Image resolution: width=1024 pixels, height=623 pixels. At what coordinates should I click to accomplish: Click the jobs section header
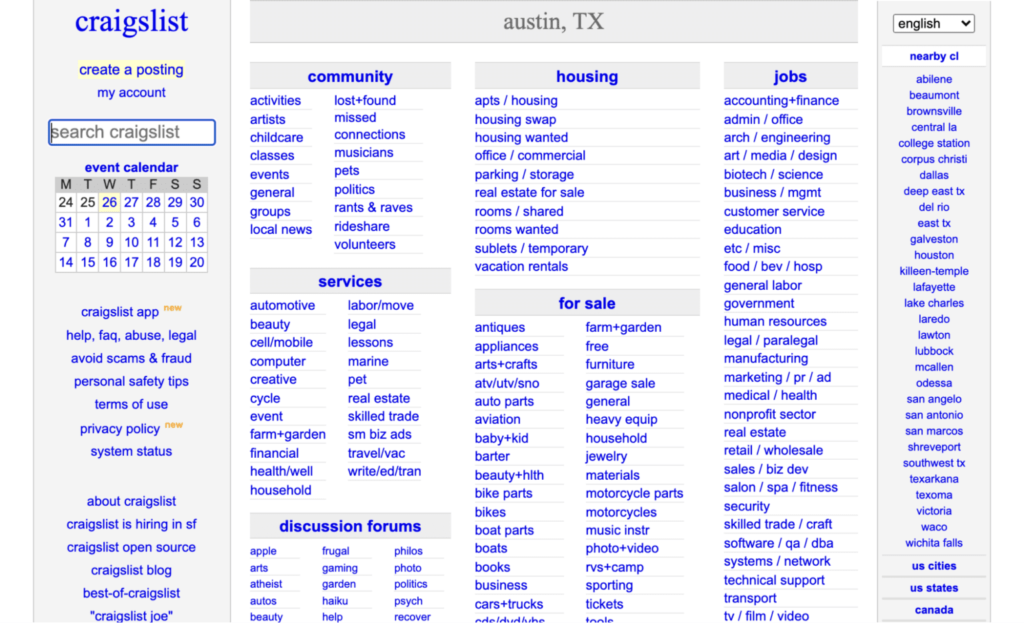tap(790, 77)
